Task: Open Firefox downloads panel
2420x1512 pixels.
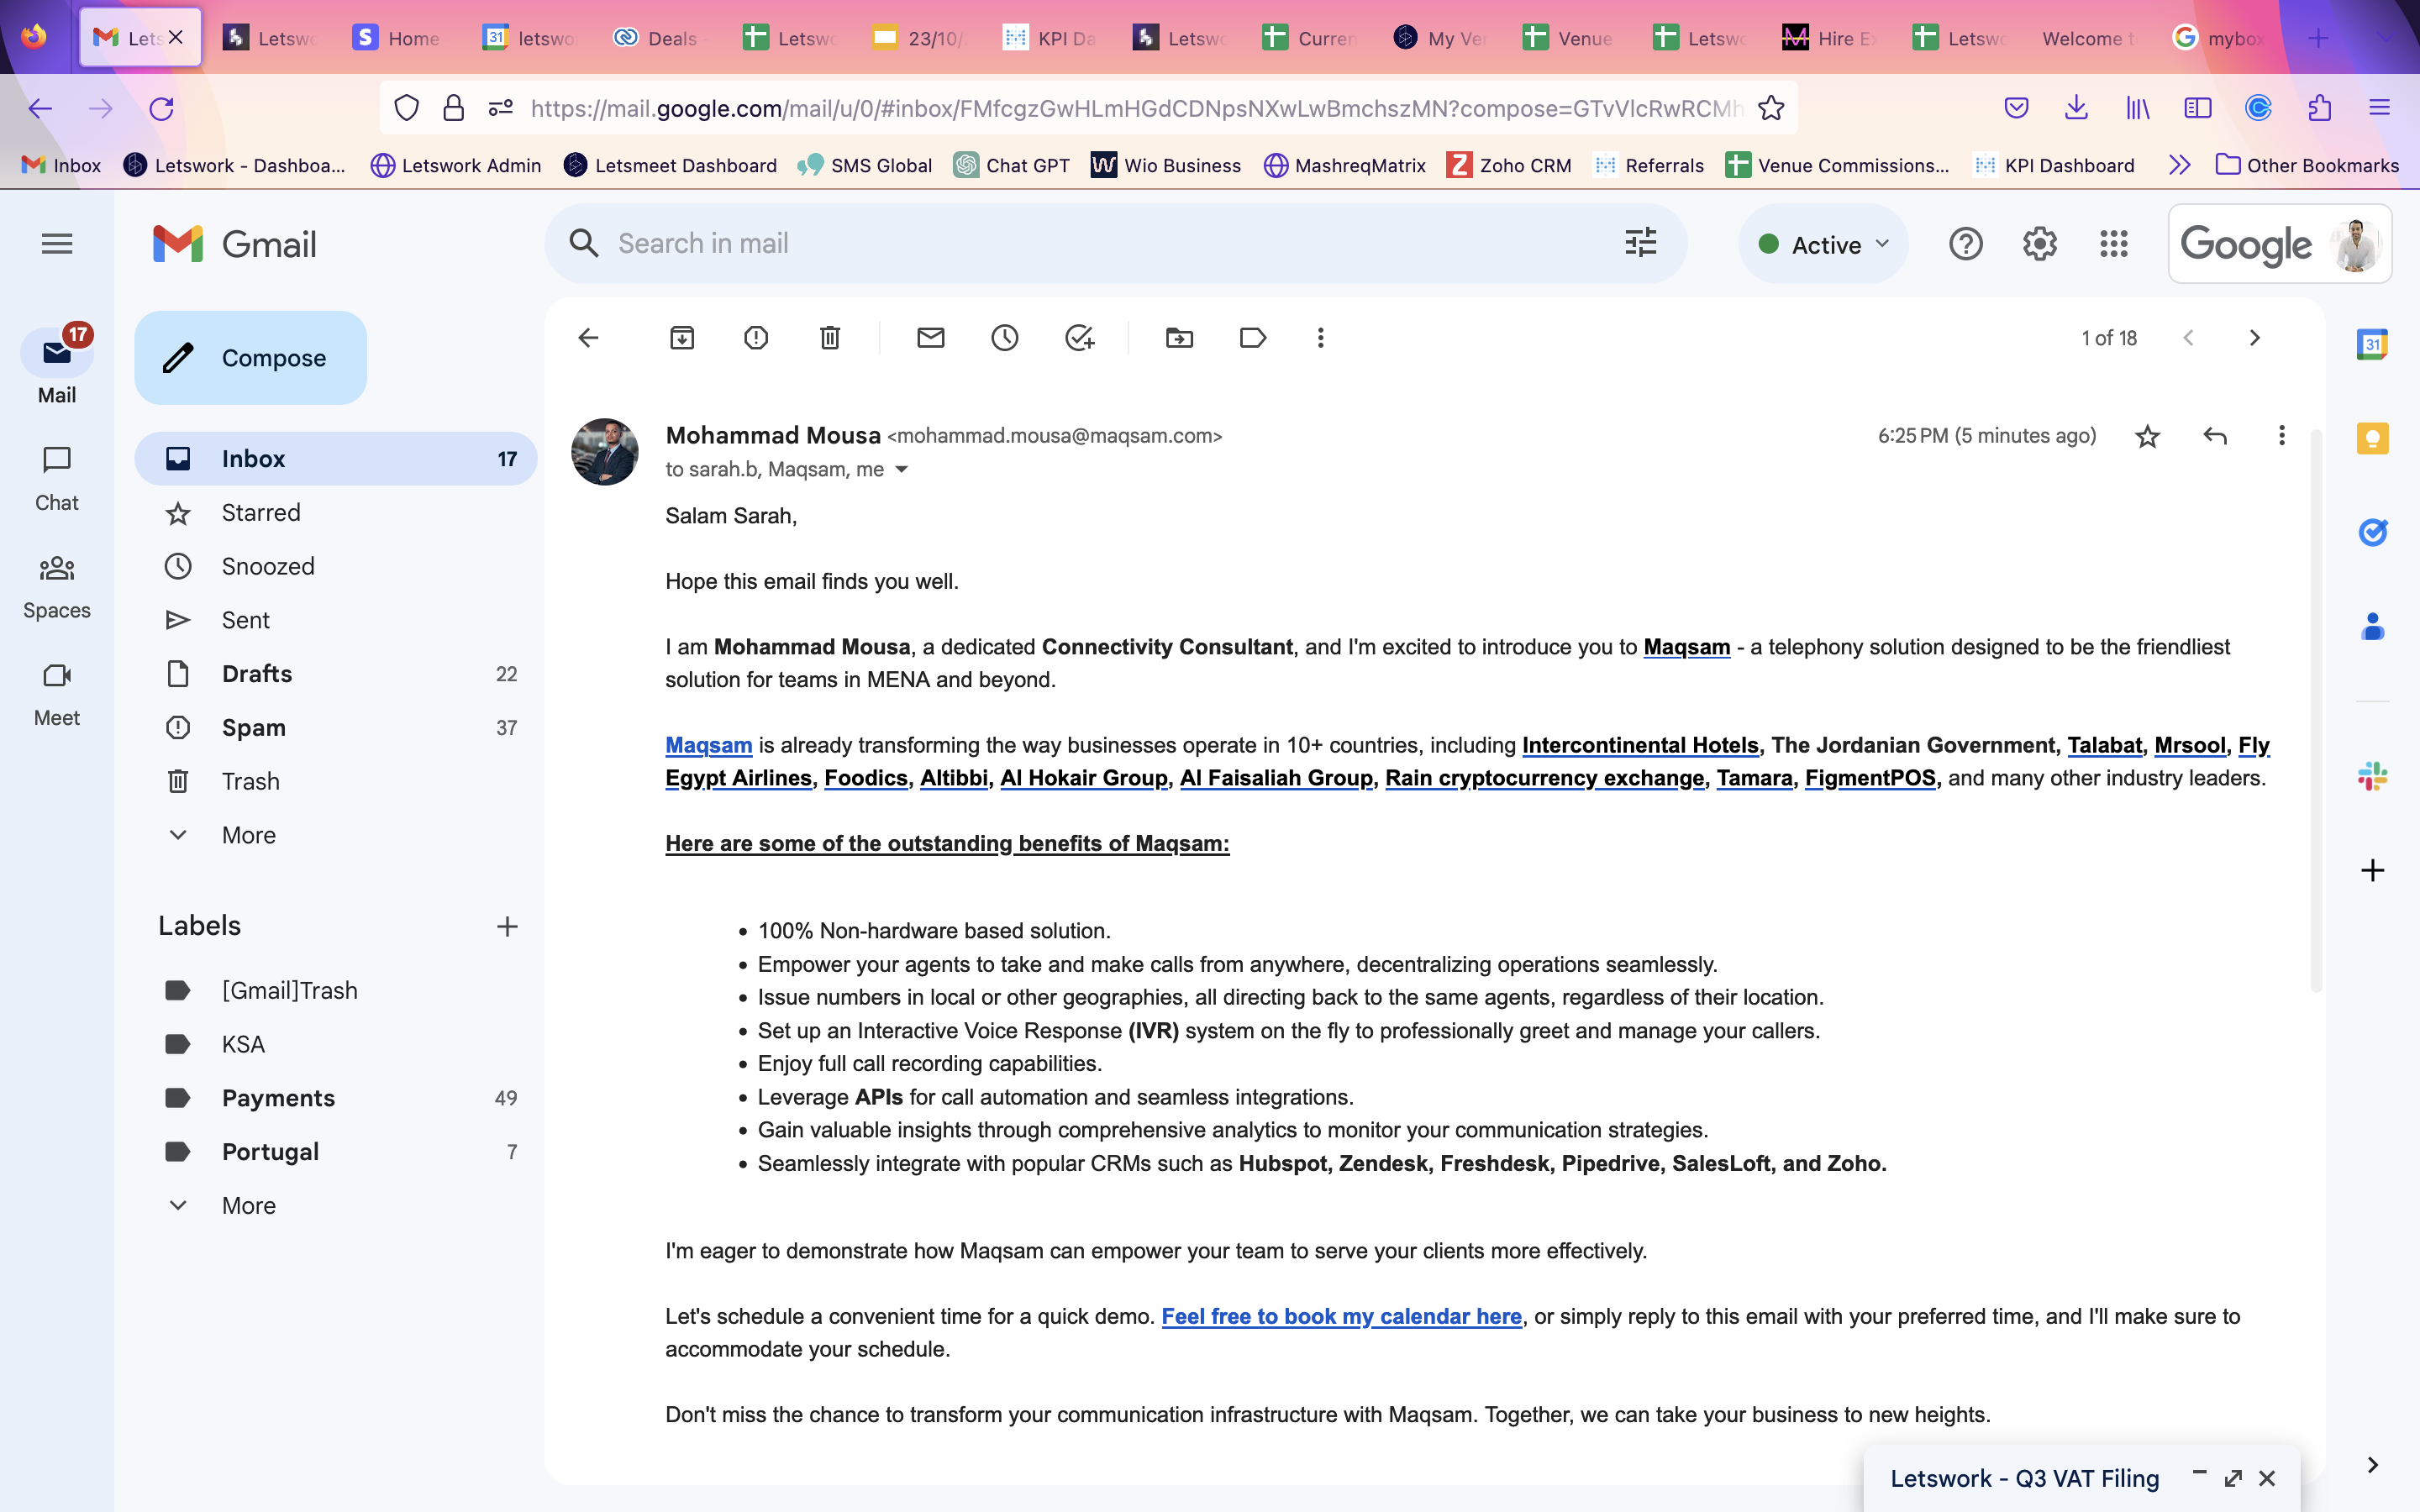Action: (2076, 108)
